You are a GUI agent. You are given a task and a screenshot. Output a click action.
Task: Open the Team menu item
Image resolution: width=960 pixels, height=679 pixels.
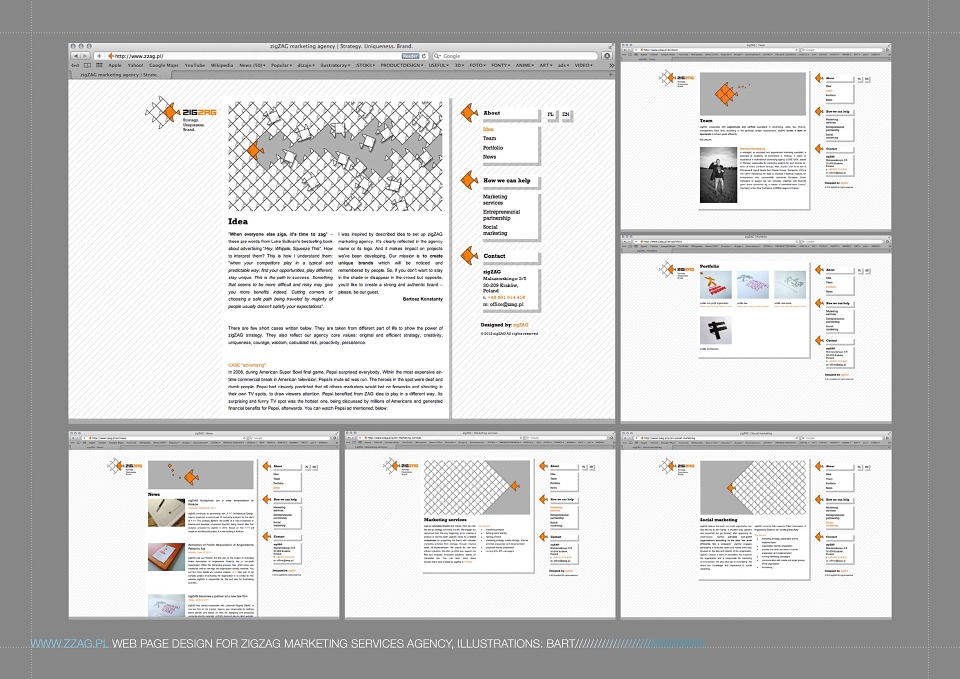pyautogui.click(x=490, y=138)
